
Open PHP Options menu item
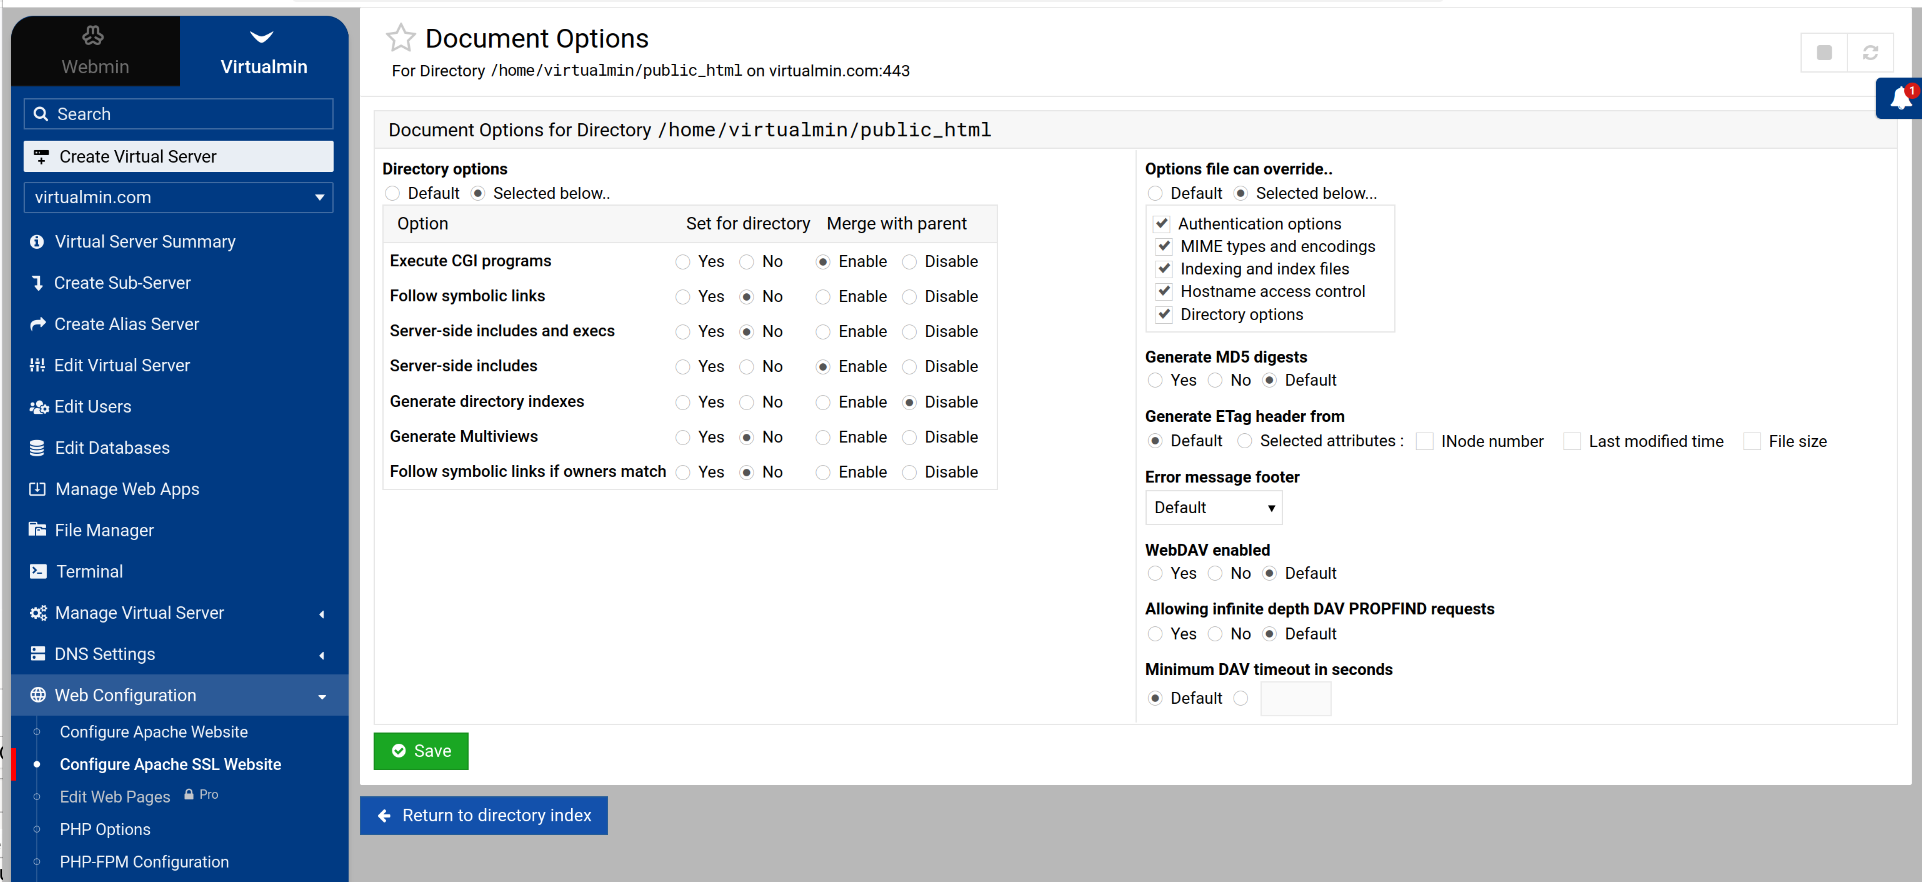tap(105, 829)
